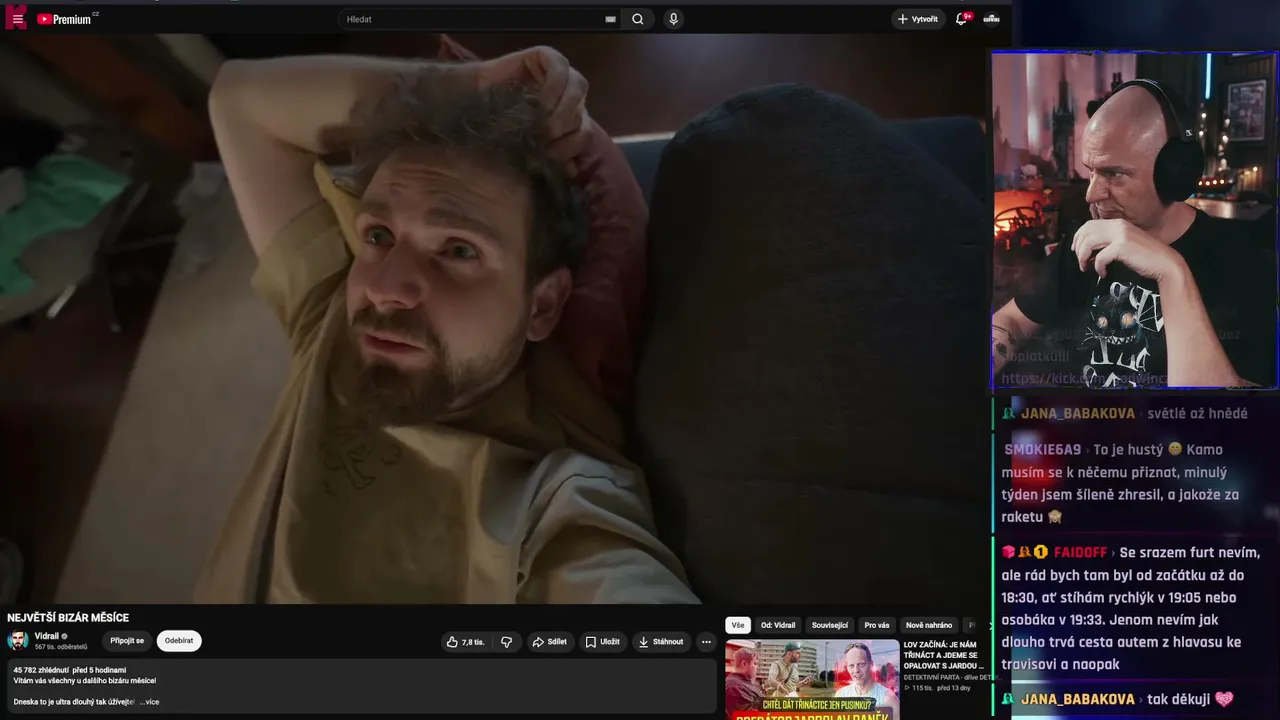Select the Související filter chip

pos(830,625)
